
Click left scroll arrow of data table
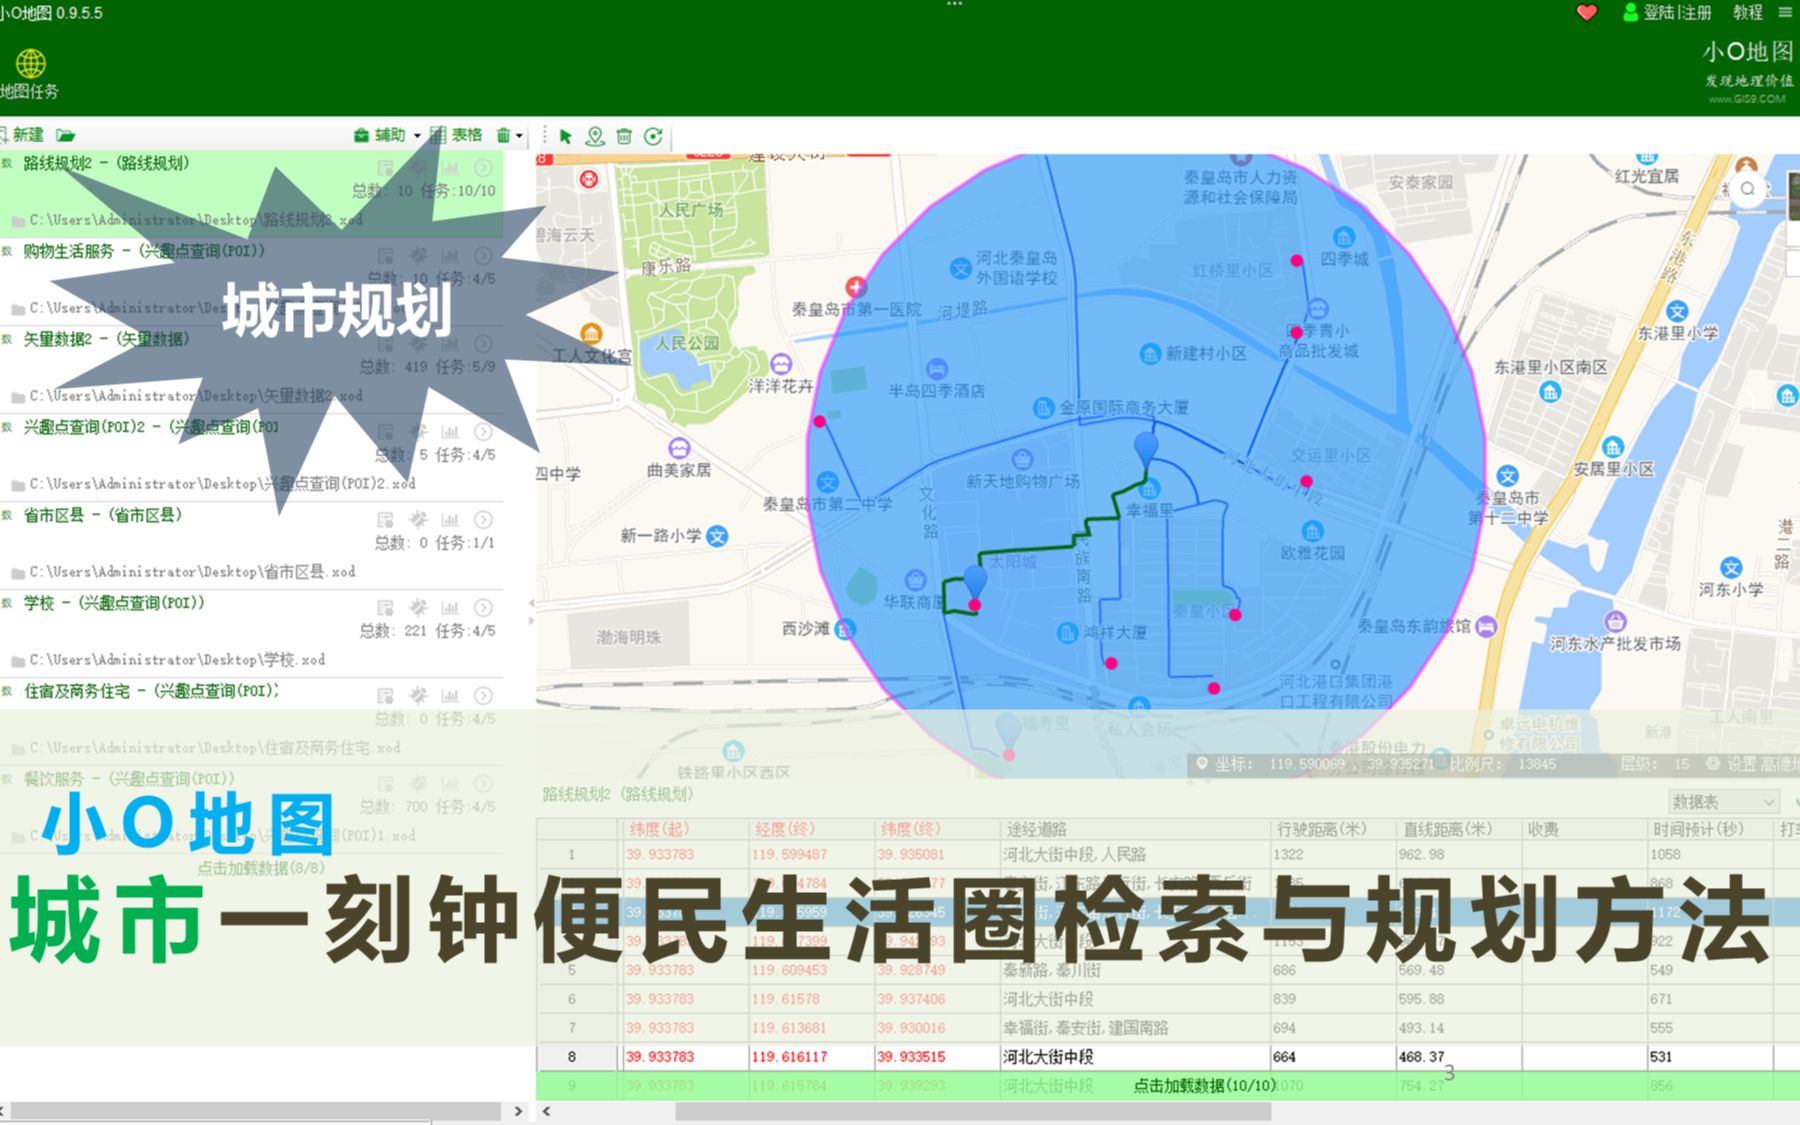coord(547,1111)
